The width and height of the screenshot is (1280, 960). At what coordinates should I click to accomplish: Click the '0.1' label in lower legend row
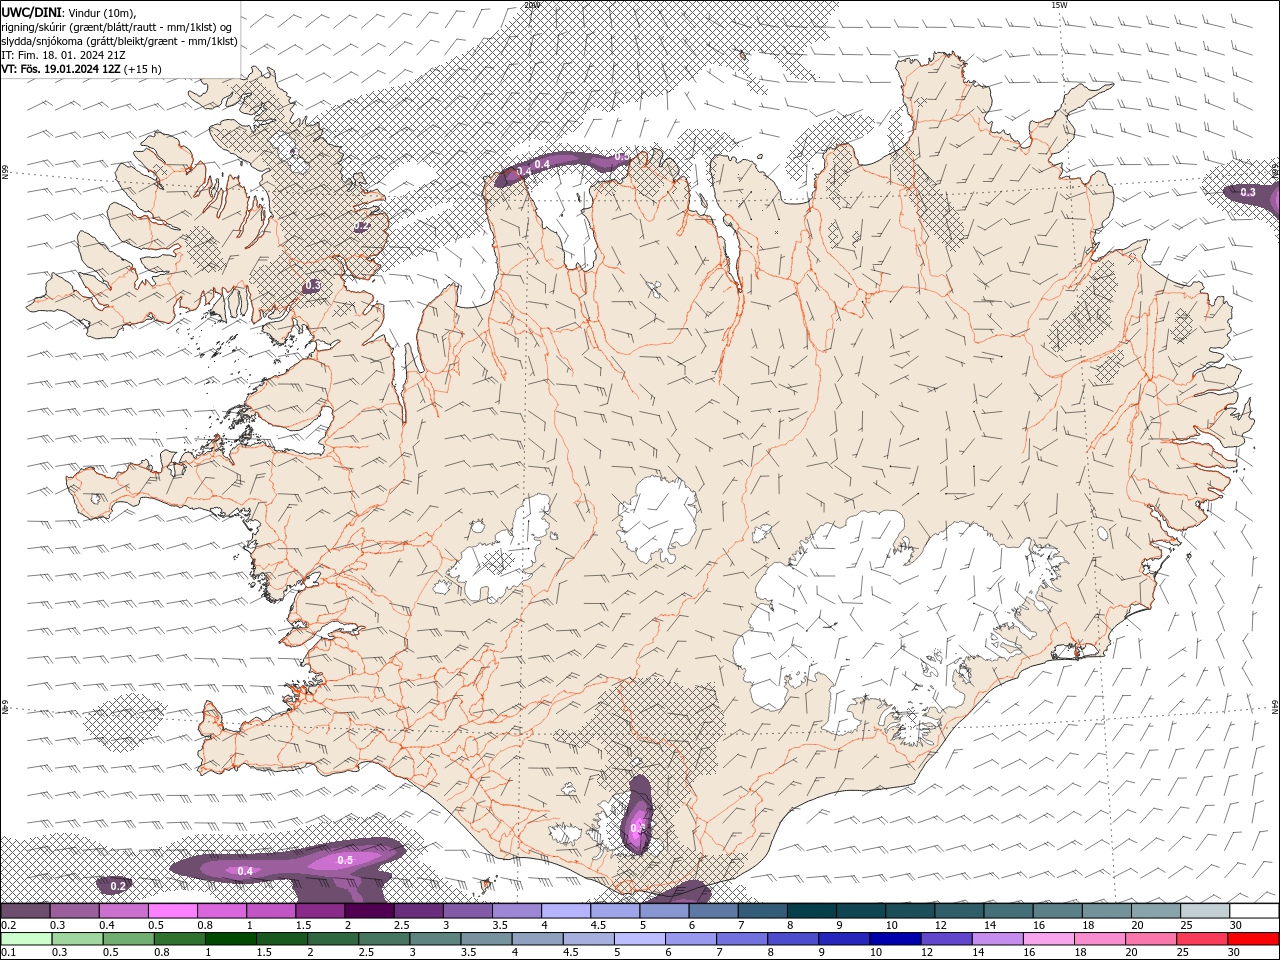point(9,952)
